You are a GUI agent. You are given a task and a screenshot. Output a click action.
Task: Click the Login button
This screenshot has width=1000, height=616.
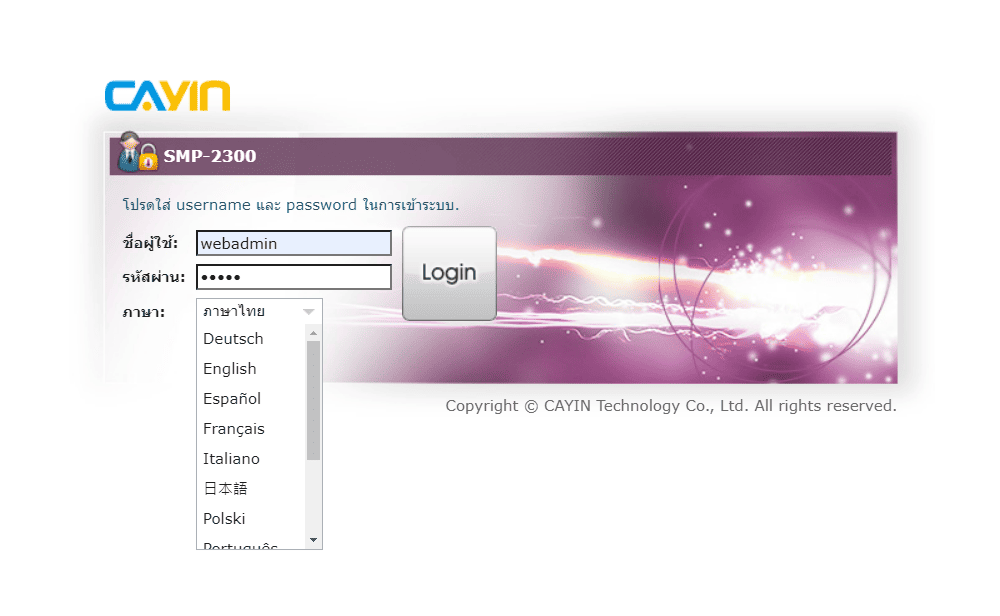[449, 274]
